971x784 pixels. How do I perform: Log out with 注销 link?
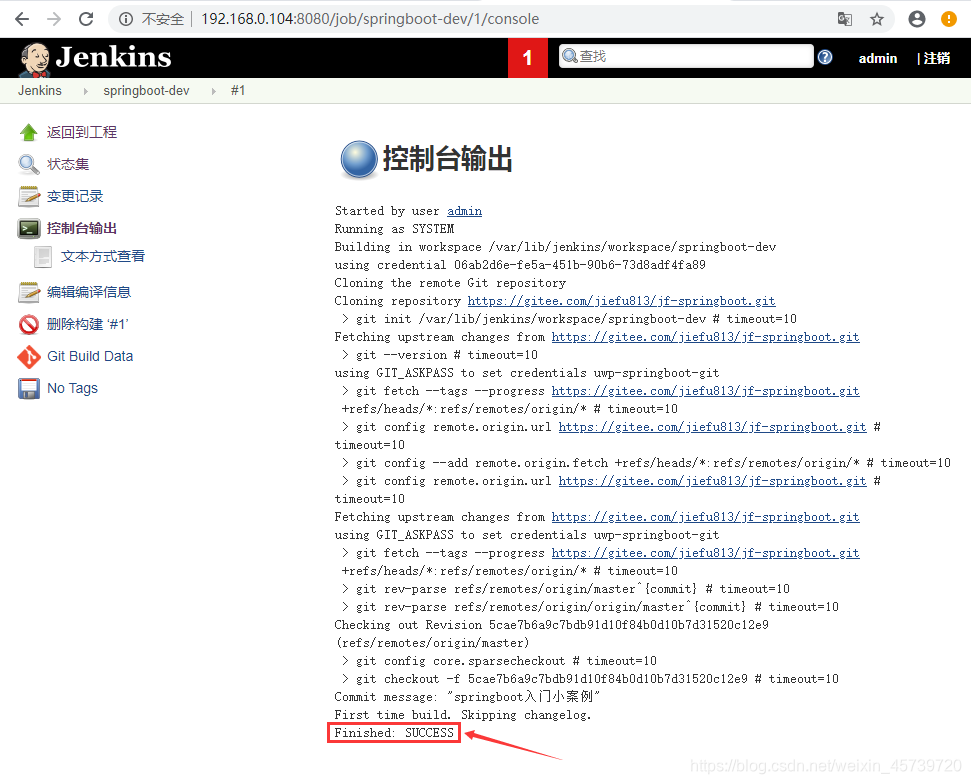pos(936,58)
